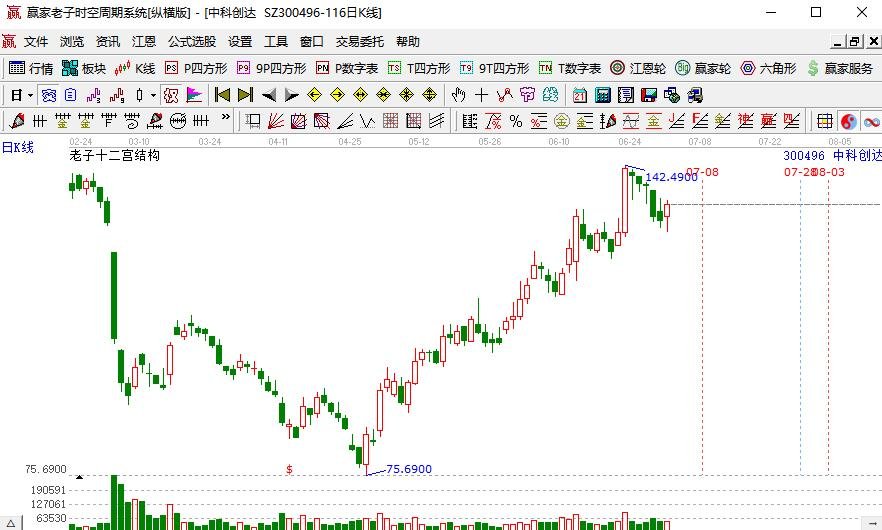Step back with black left arrow
Screen dimensions: 882x530
pyautogui.click(x=268, y=96)
